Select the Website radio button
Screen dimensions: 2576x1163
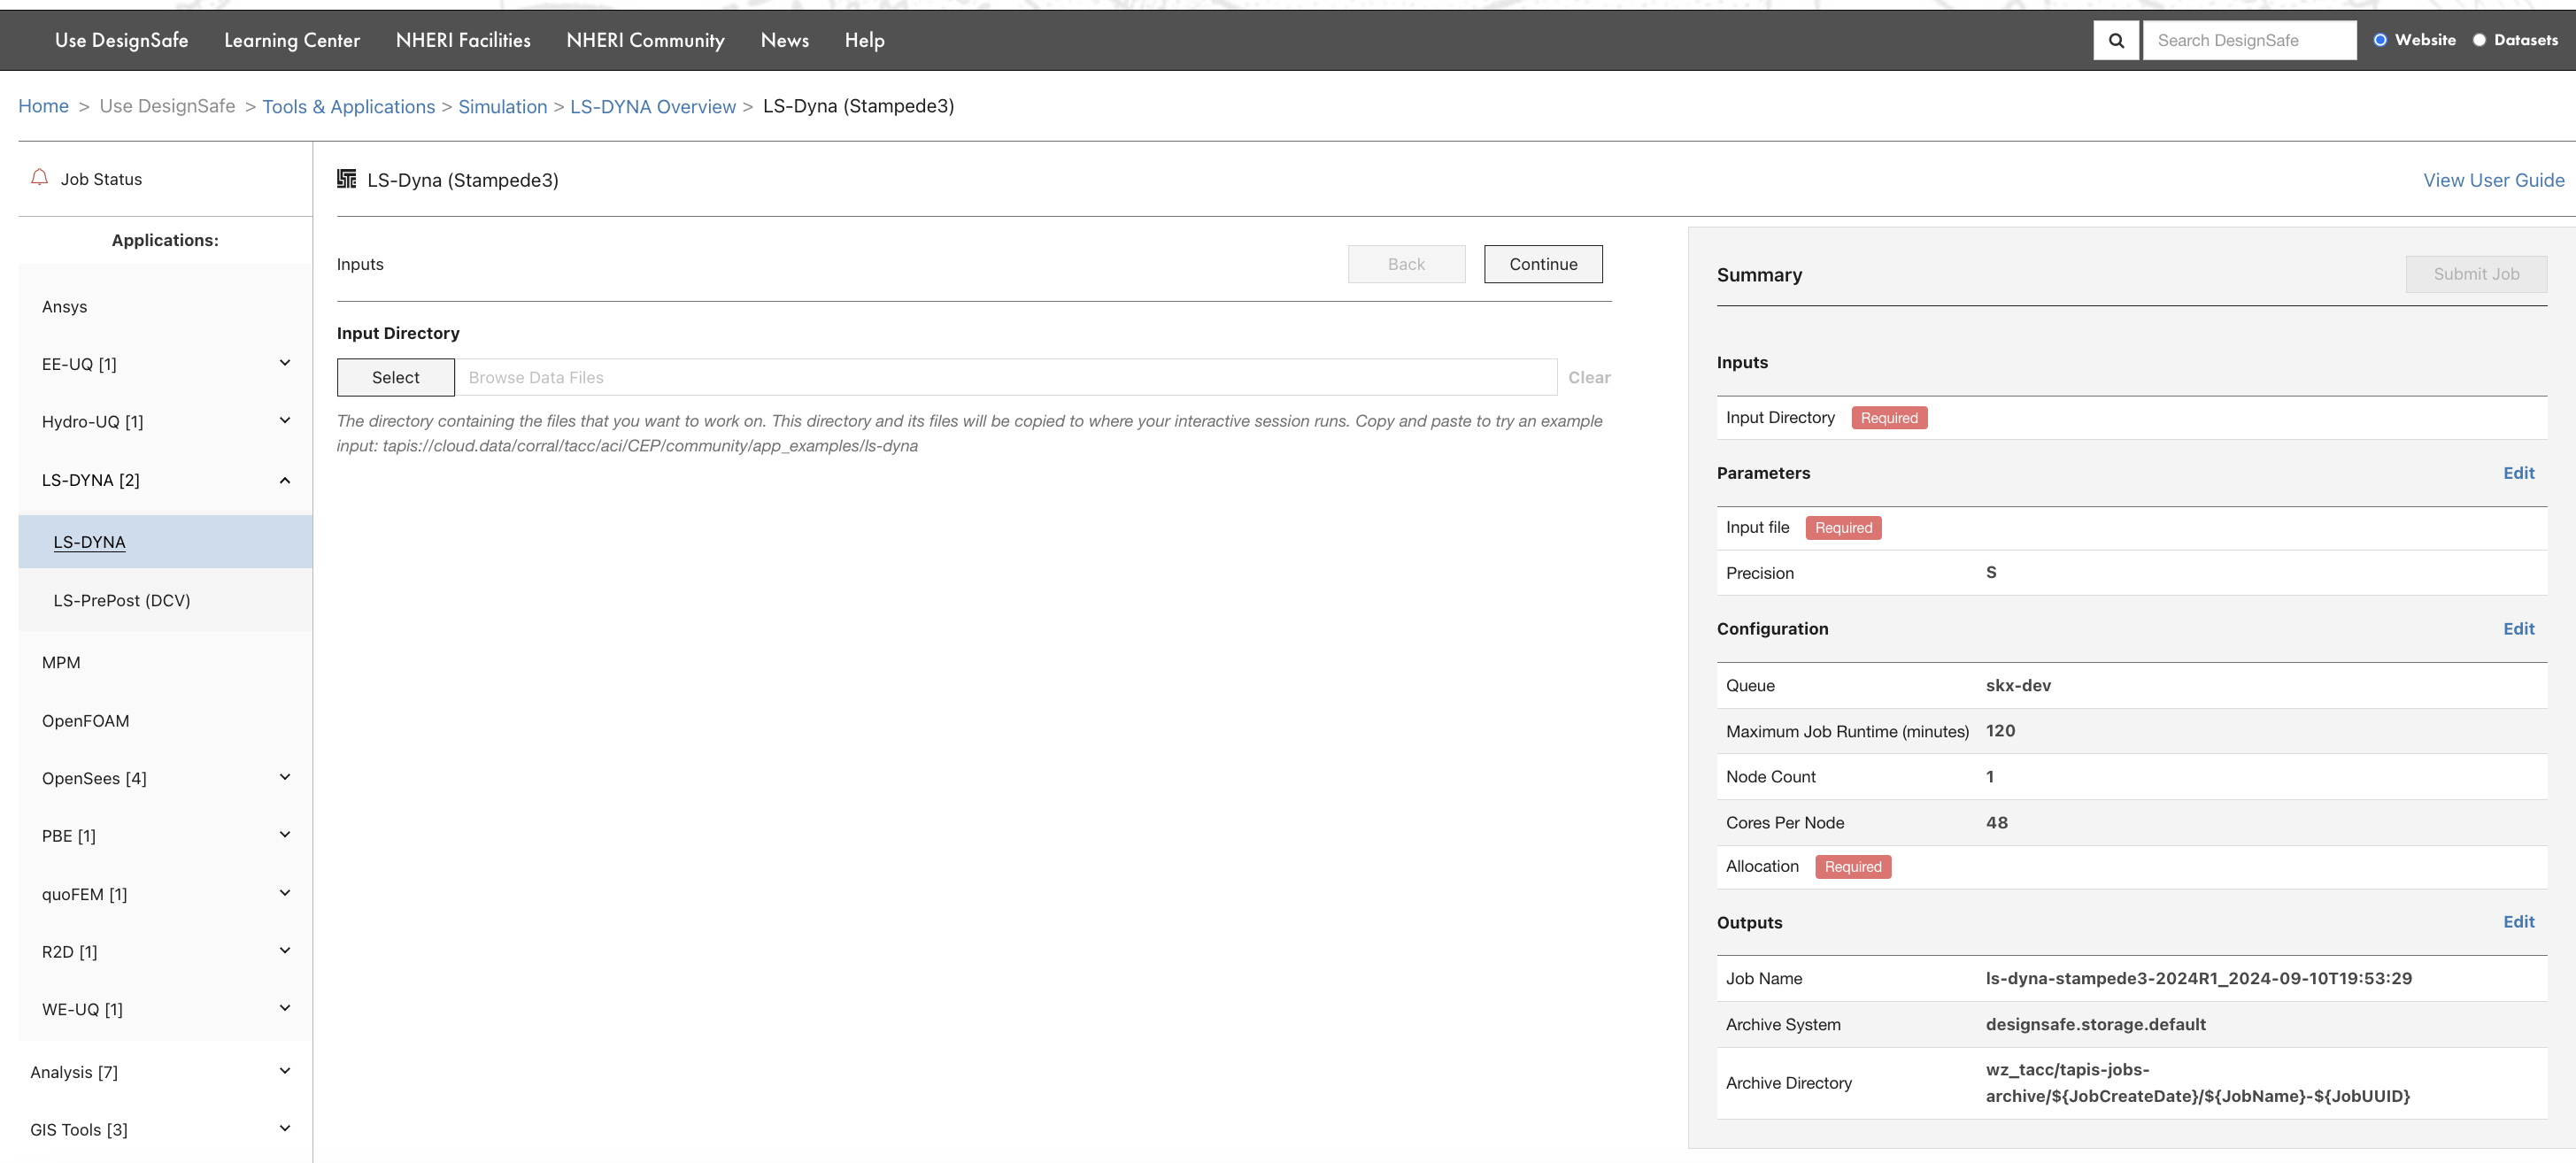pyautogui.click(x=2380, y=40)
